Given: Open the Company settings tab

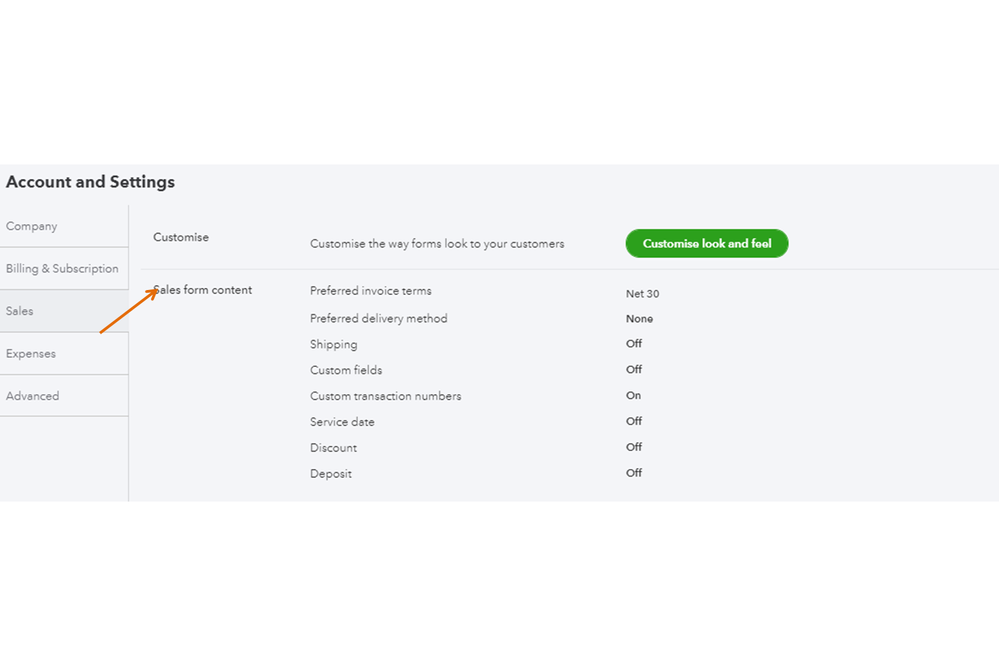Looking at the screenshot, I should pos(32,226).
